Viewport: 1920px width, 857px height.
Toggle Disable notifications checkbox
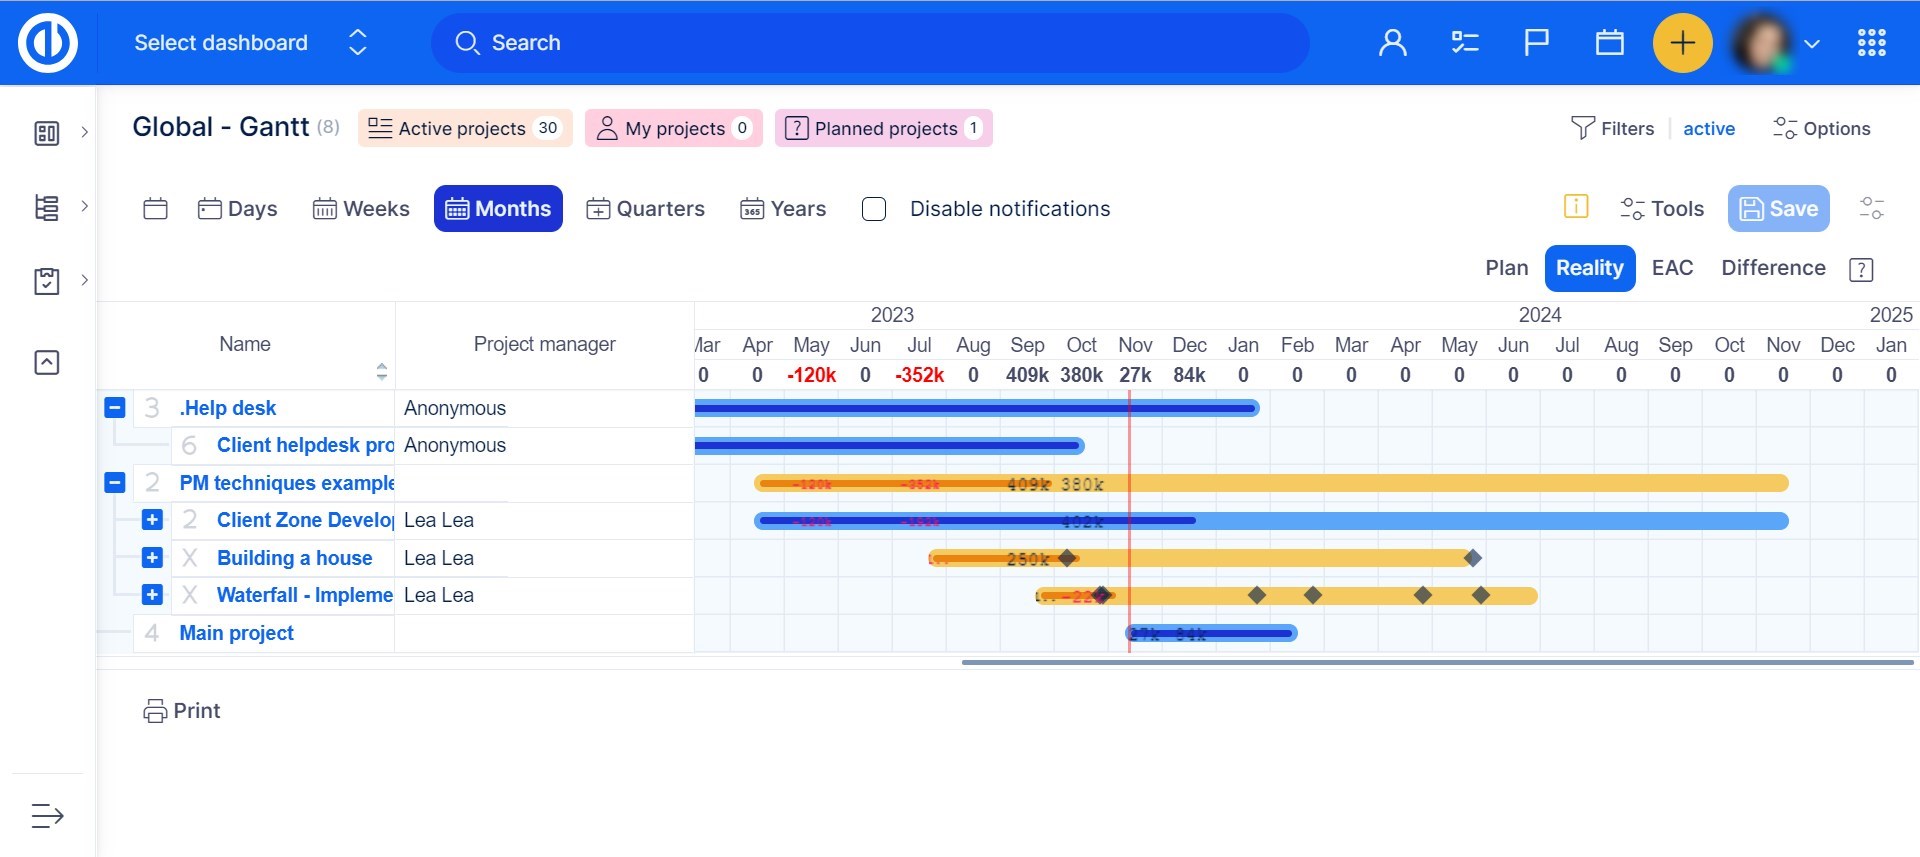tap(874, 209)
